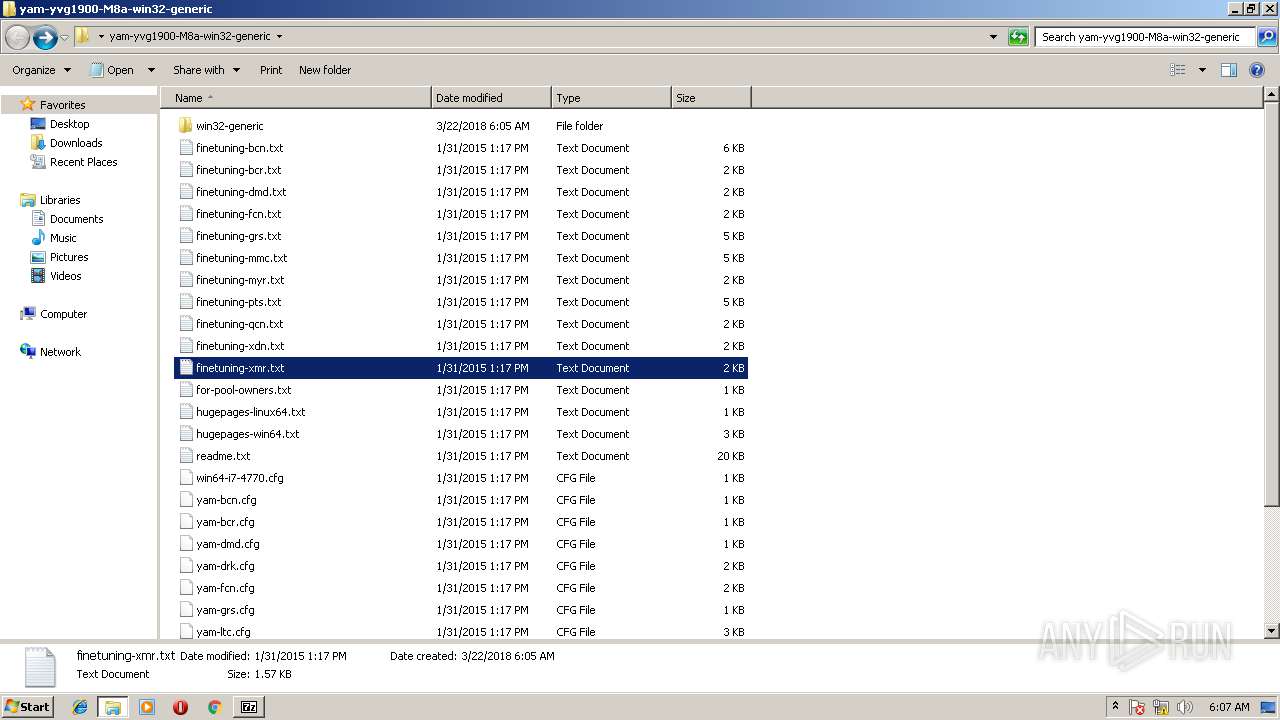Click the Open toolbar button
This screenshot has width=1280, height=720.
click(x=112, y=70)
